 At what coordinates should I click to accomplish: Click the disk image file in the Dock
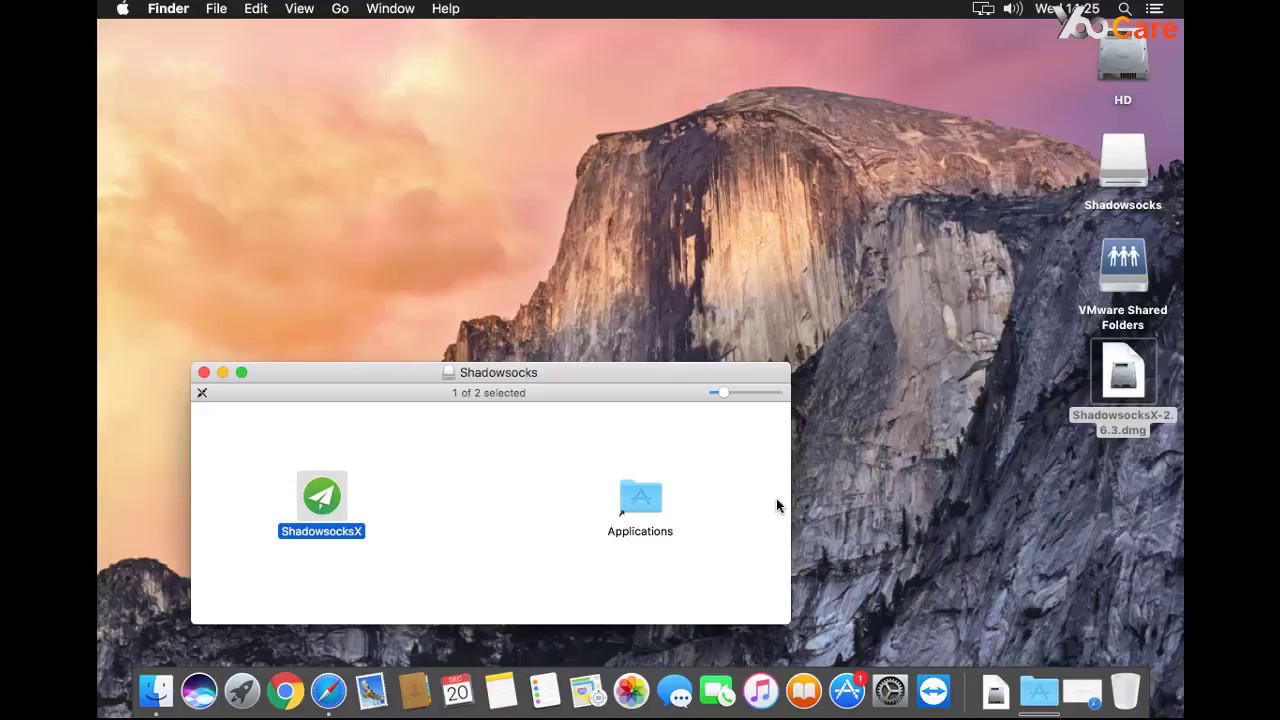[x=996, y=691]
